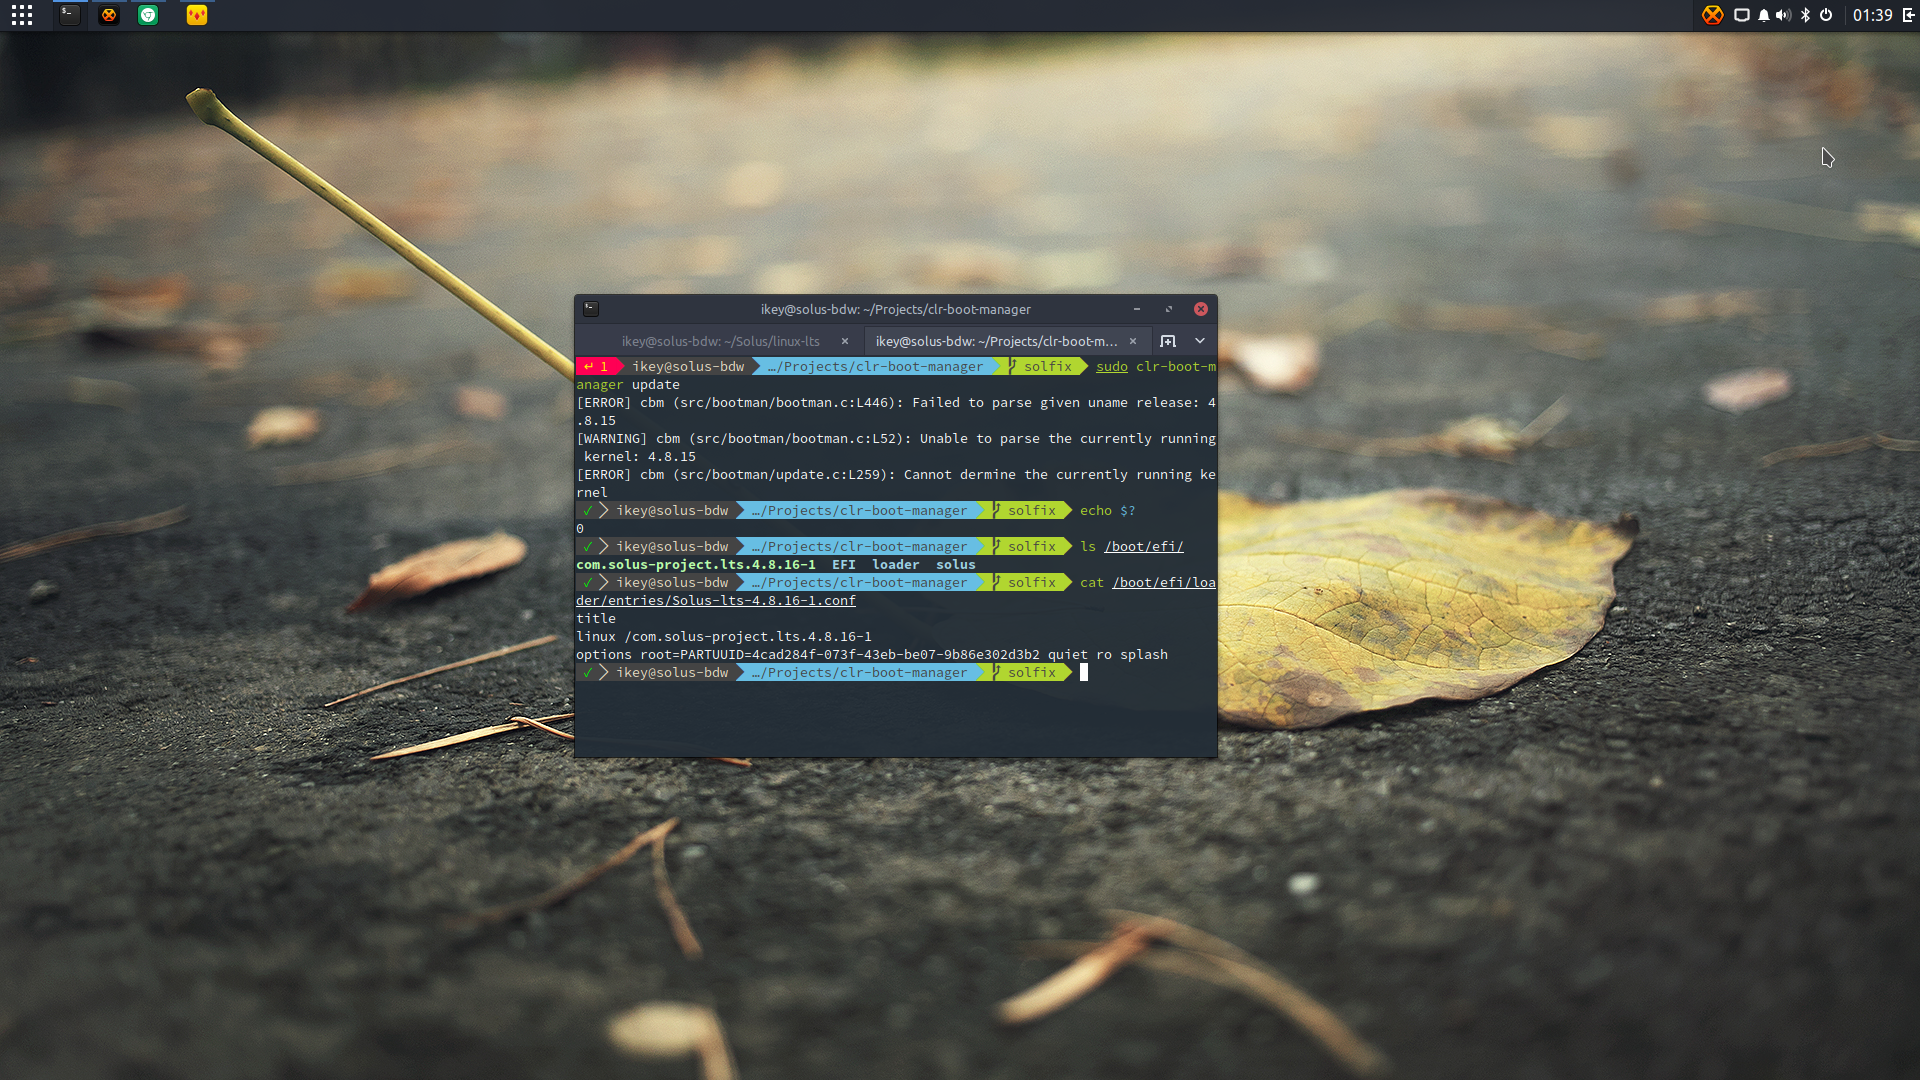This screenshot has width=1920, height=1080.
Task: Minimize the terminal window
Action: click(x=1137, y=309)
